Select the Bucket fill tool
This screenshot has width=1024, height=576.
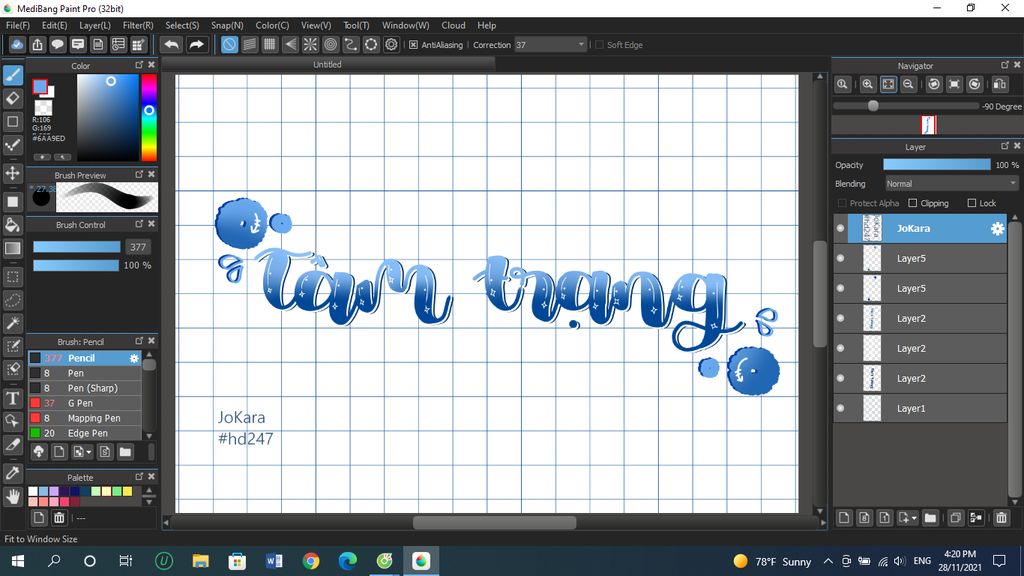pyautogui.click(x=13, y=225)
